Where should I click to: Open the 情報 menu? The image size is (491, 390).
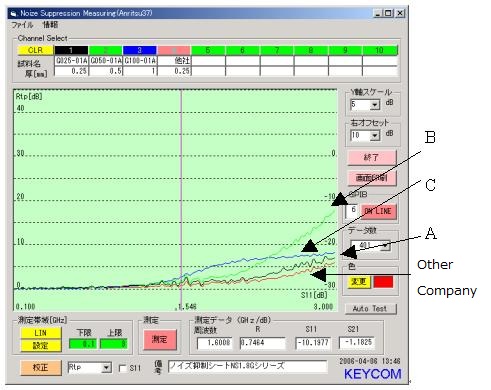50,25
